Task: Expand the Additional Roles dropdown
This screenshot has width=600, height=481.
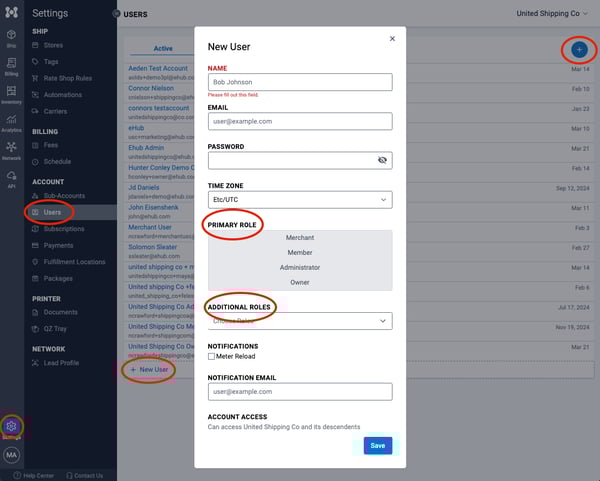Action: point(299,321)
